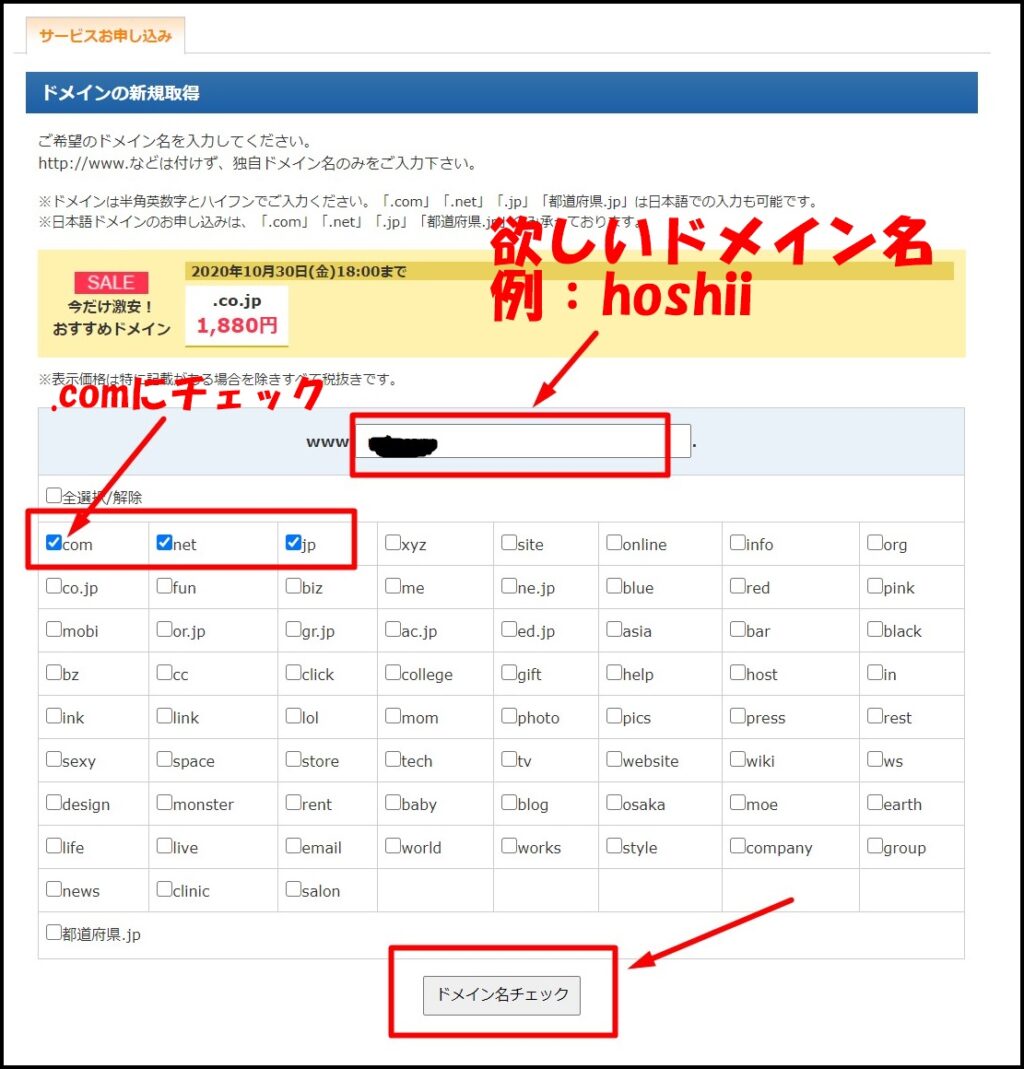Check the click domain checkbox
This screenshot has height=1069, width=1024.
click(x=293, y=672)
